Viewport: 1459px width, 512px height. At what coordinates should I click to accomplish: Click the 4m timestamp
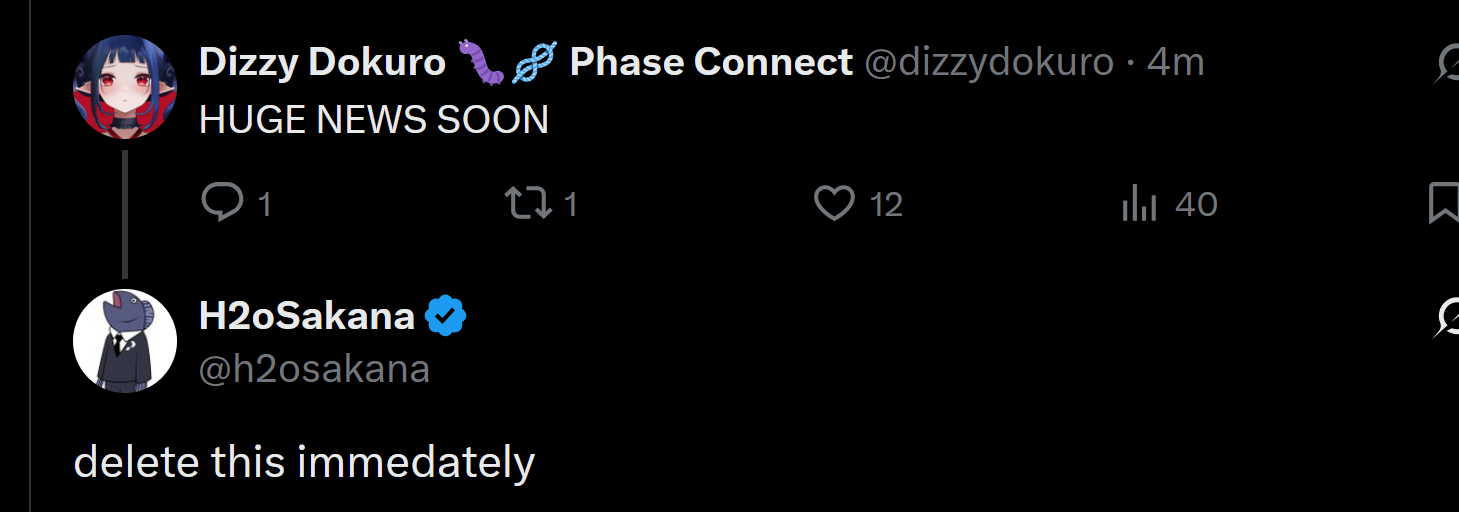tap(1176, 63)
